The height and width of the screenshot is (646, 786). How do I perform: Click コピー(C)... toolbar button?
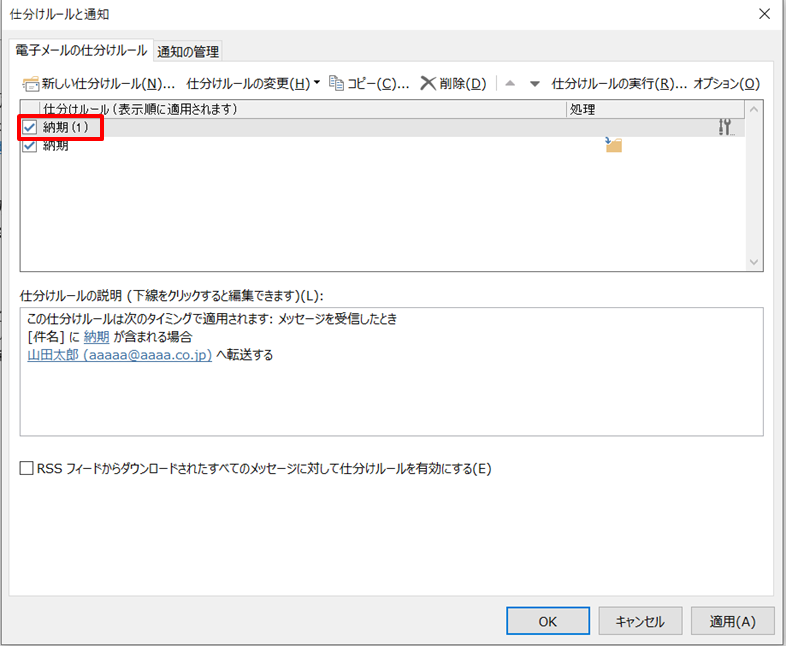tap(369, 84)
